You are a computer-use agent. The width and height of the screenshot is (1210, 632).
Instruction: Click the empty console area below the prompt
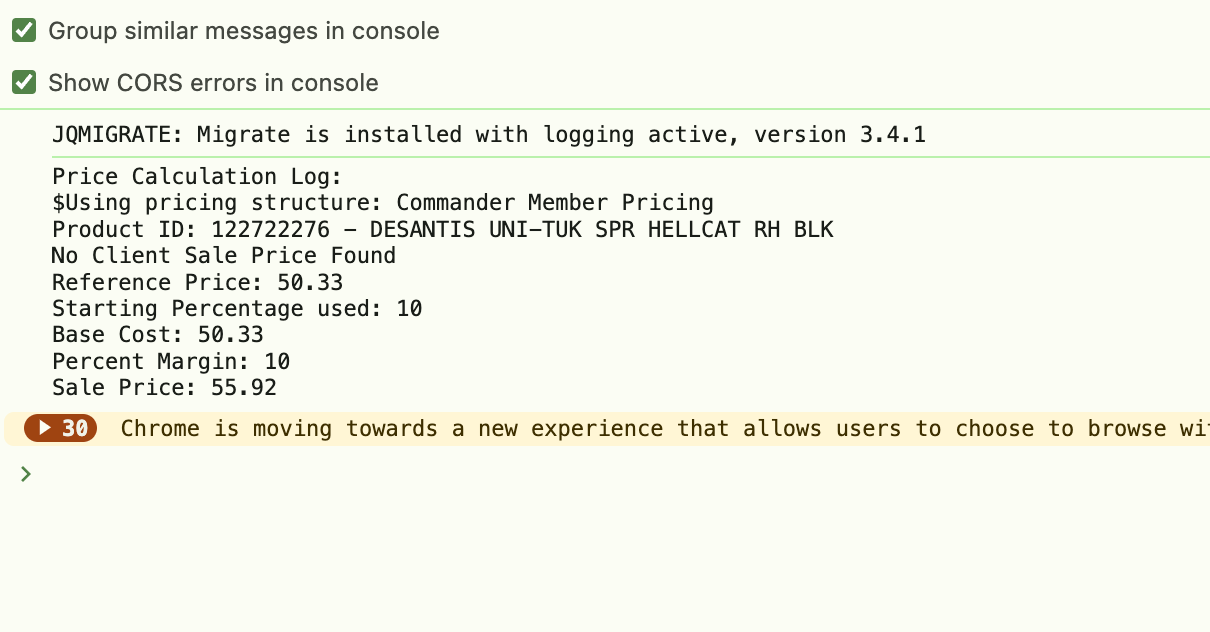[605, 560]
